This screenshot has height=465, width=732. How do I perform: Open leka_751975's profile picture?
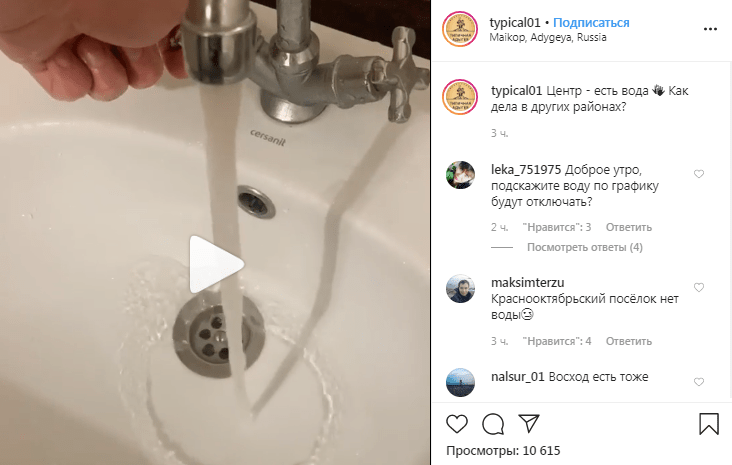click(460, 175)
